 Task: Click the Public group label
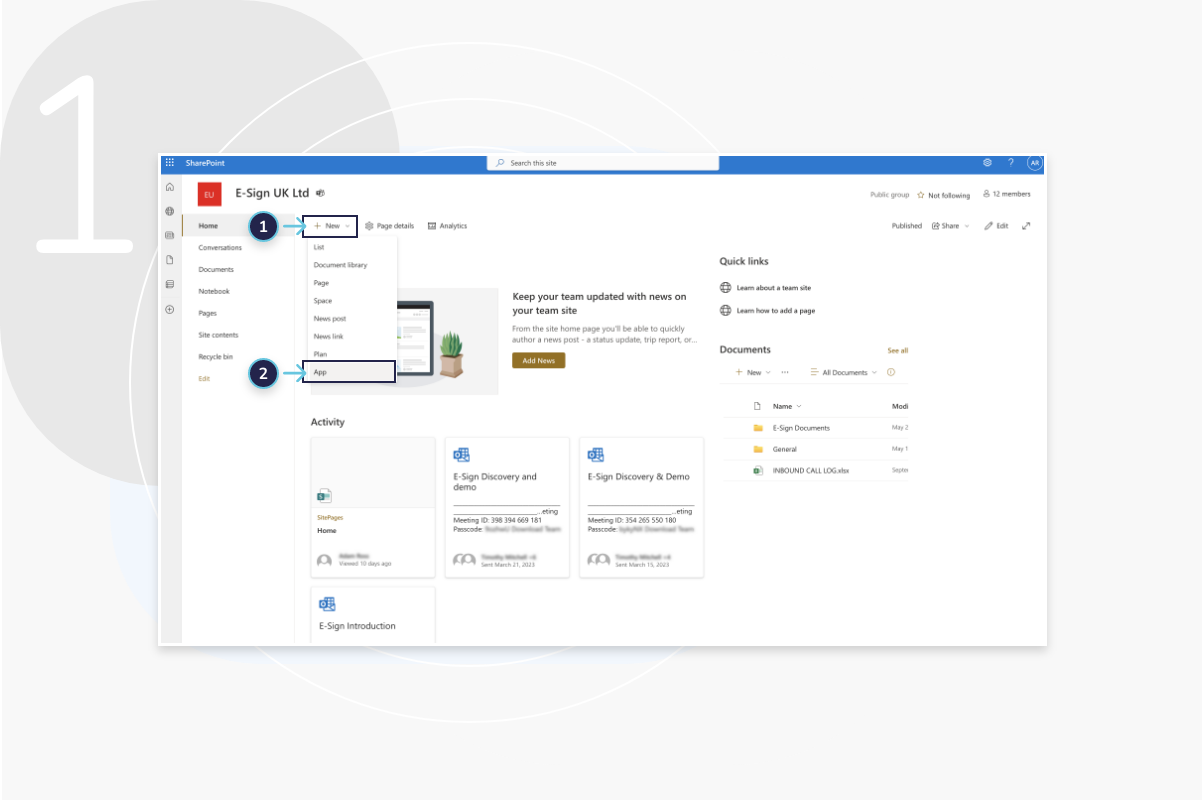click(890, 195)
